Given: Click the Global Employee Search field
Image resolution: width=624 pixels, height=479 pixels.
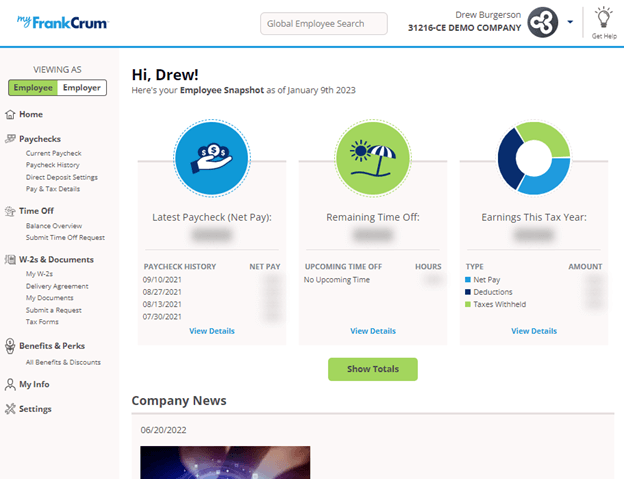Looking at the screenshot, I should click(x=324, y=23).
